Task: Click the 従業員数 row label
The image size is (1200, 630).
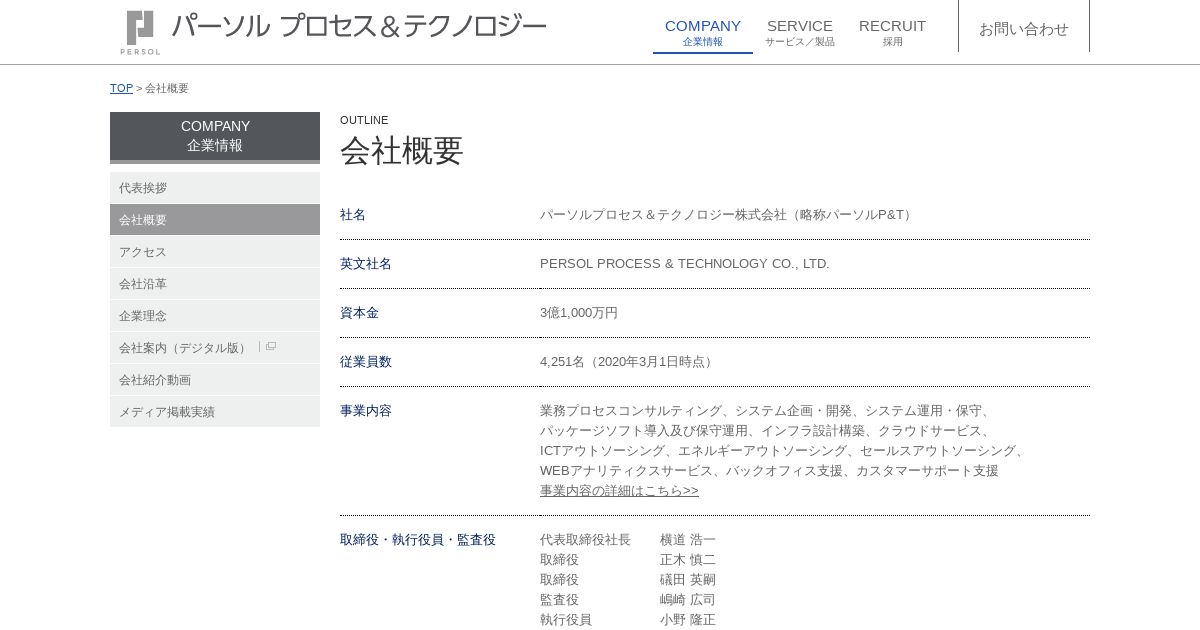Action: 366,362
